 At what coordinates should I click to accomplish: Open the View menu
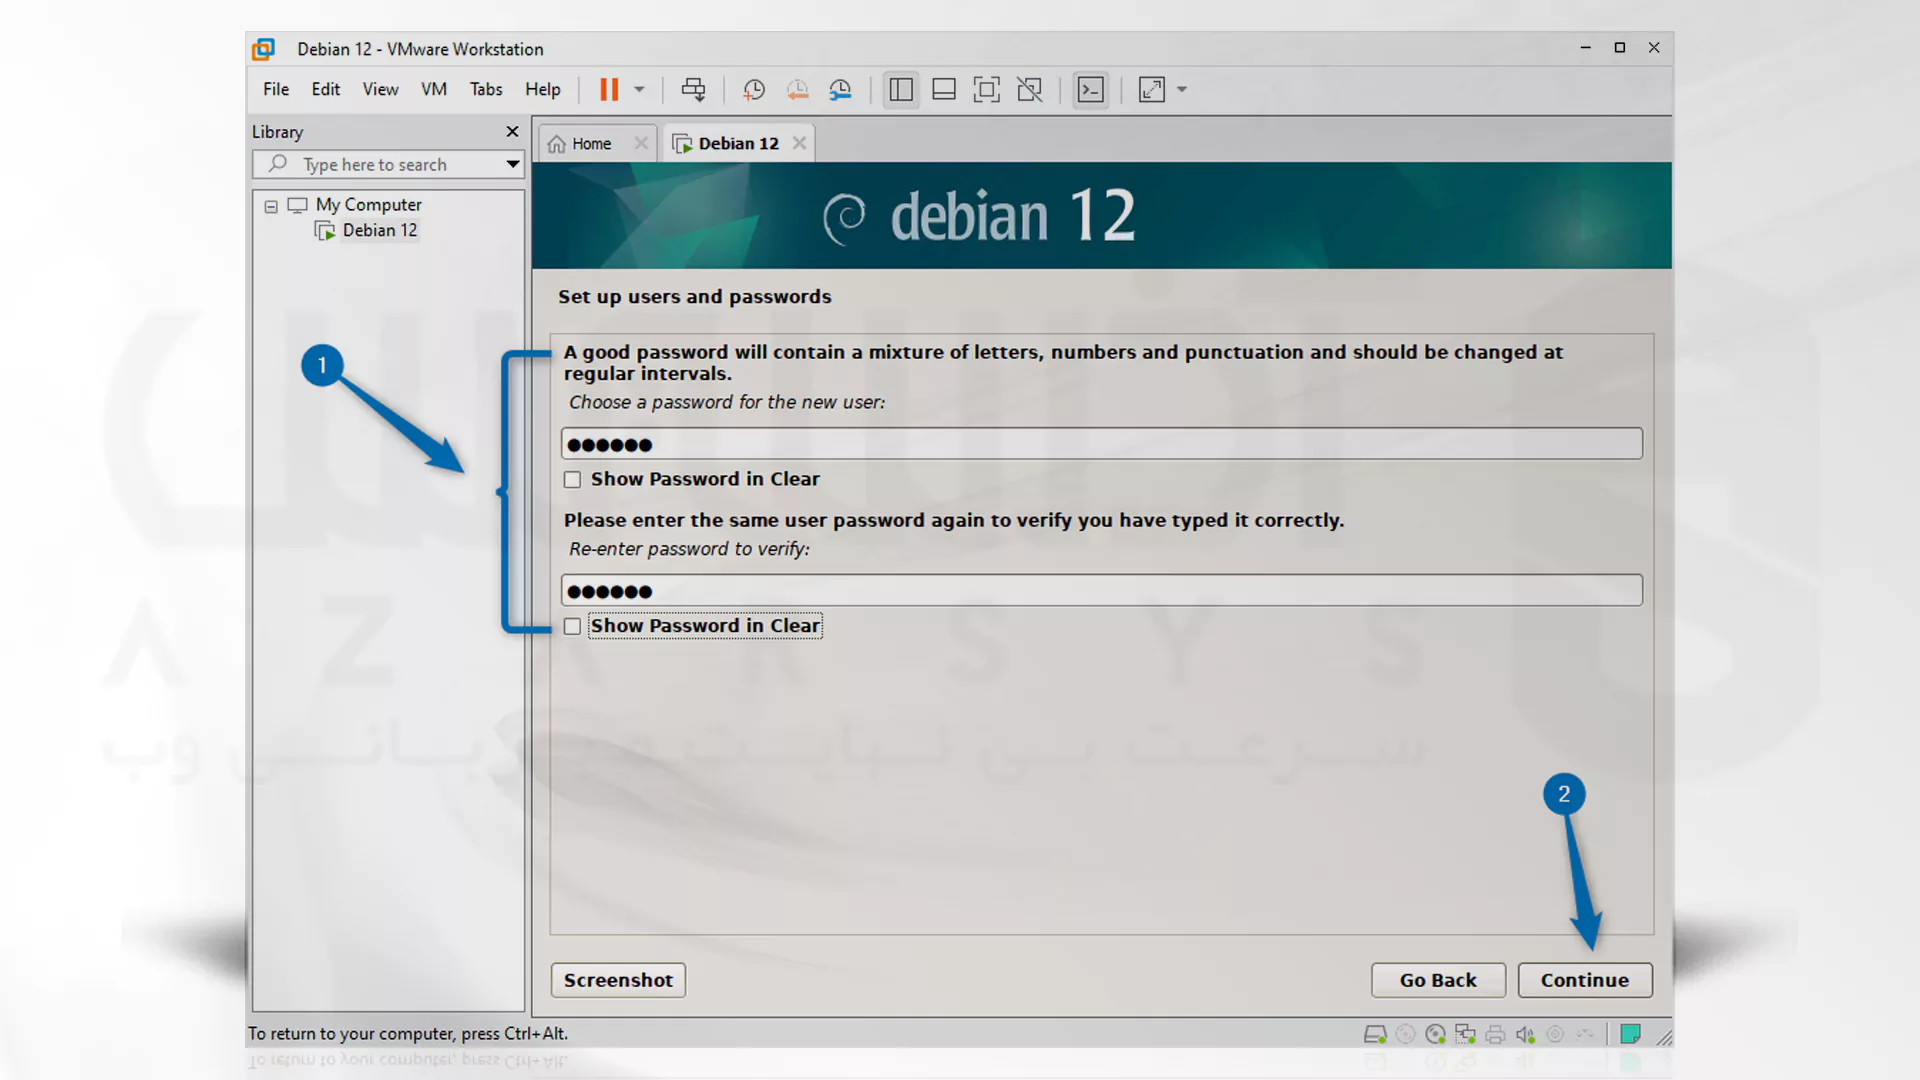[x=380, y=90]
